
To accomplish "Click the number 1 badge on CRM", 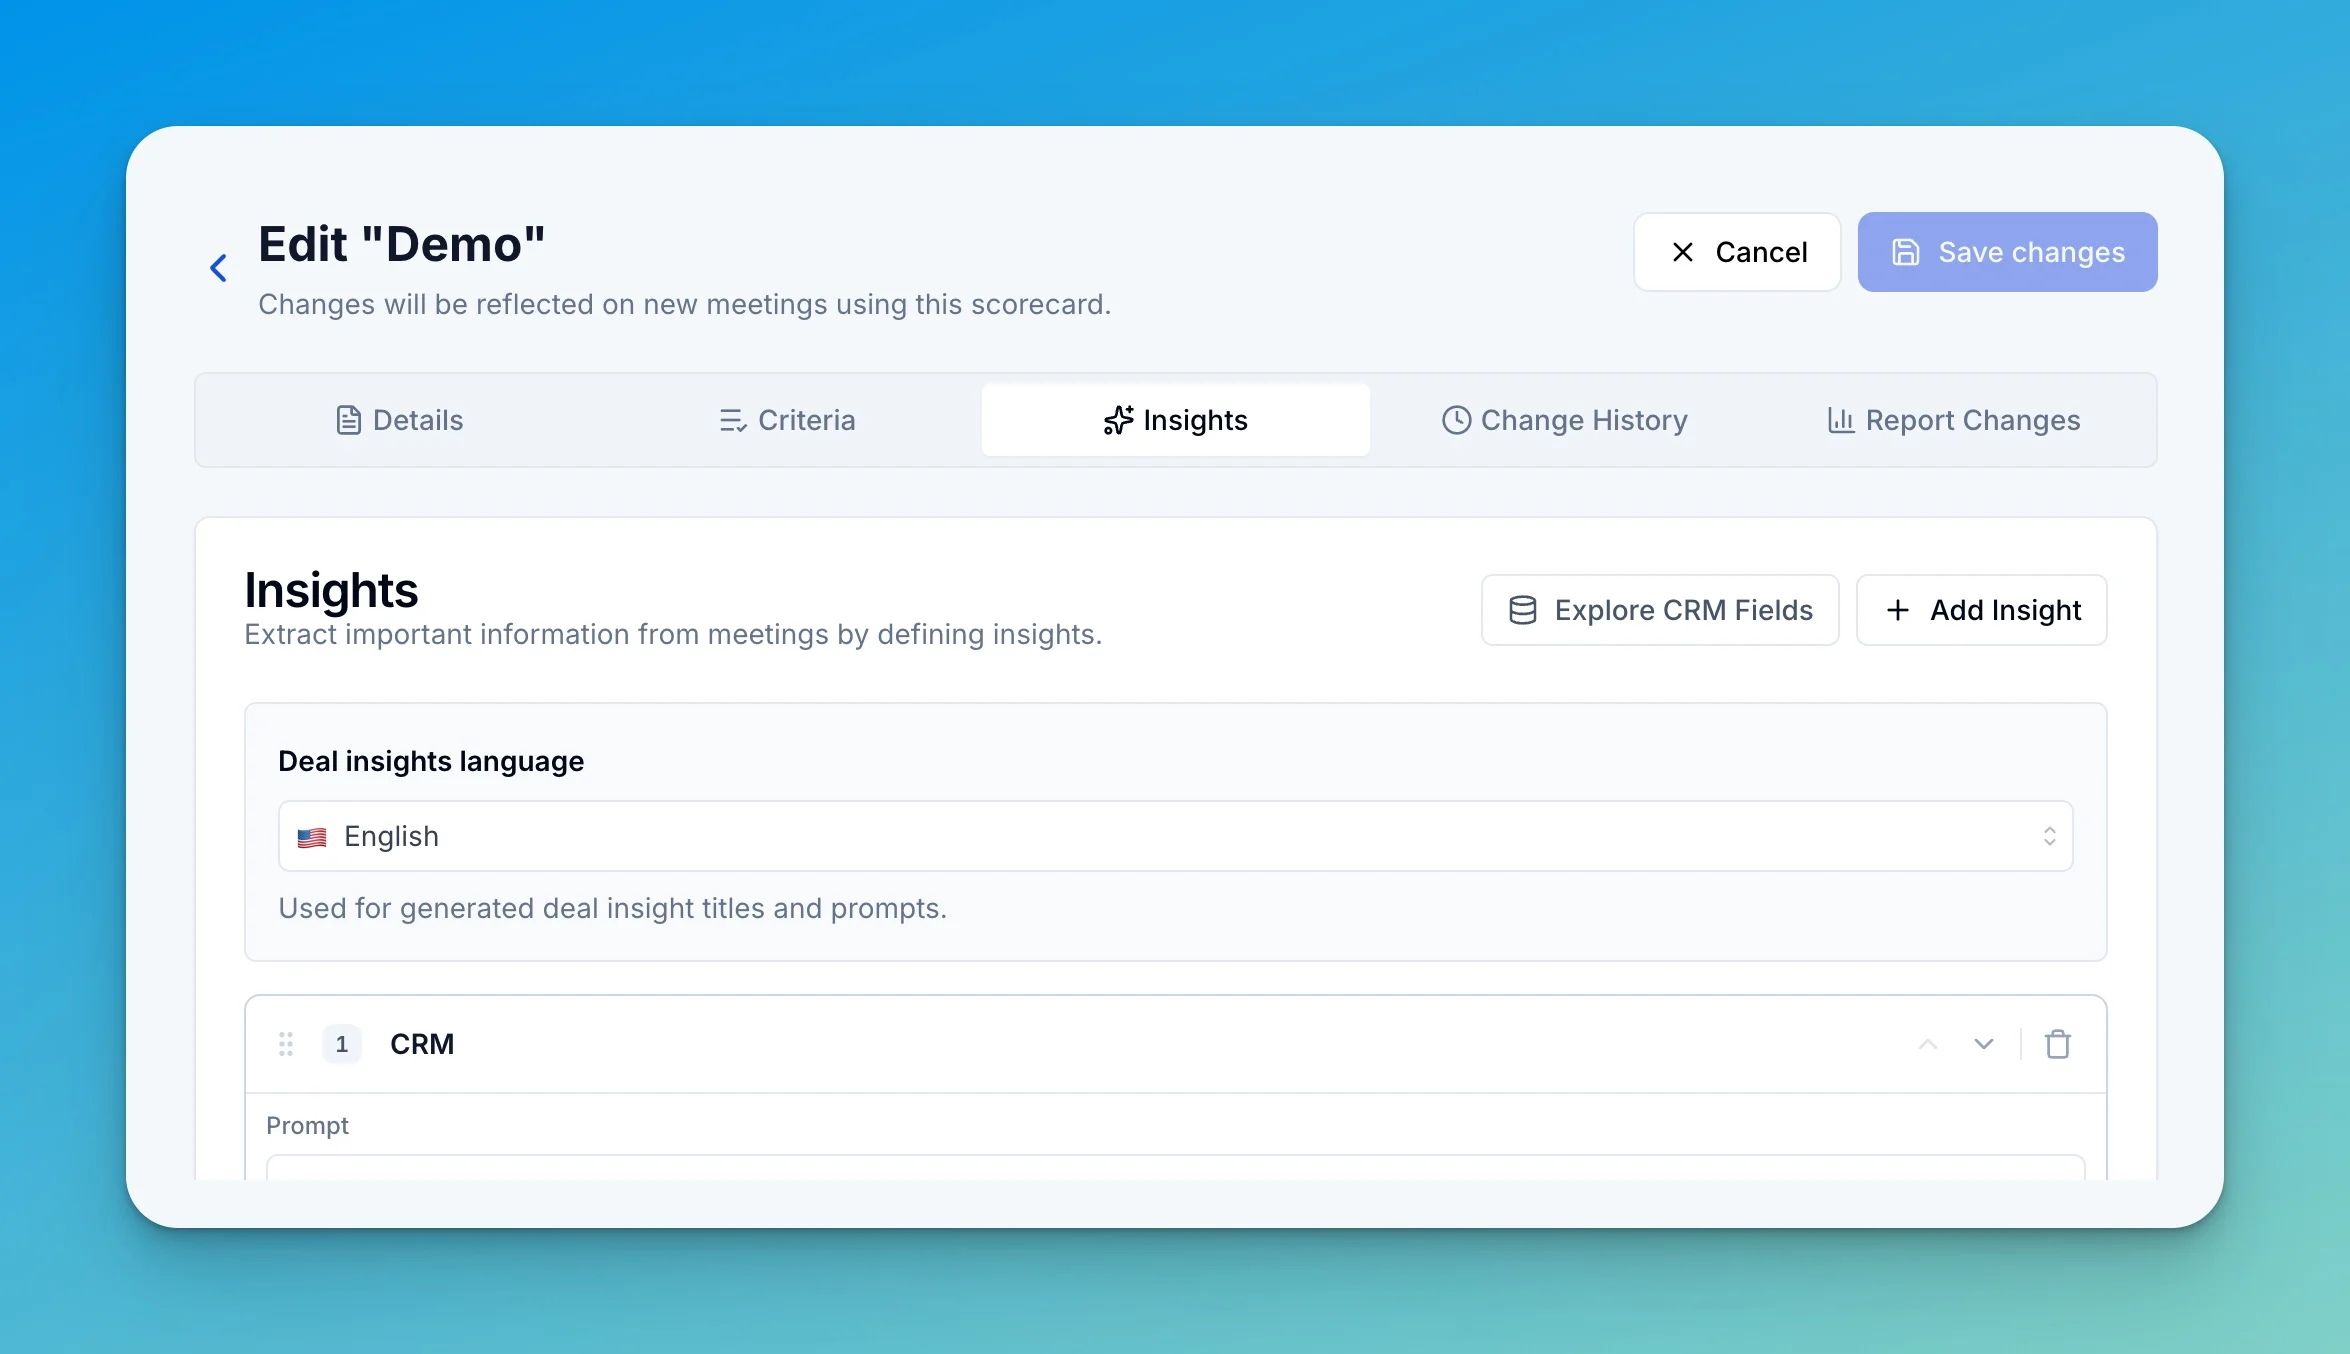I will point(342,1044).
